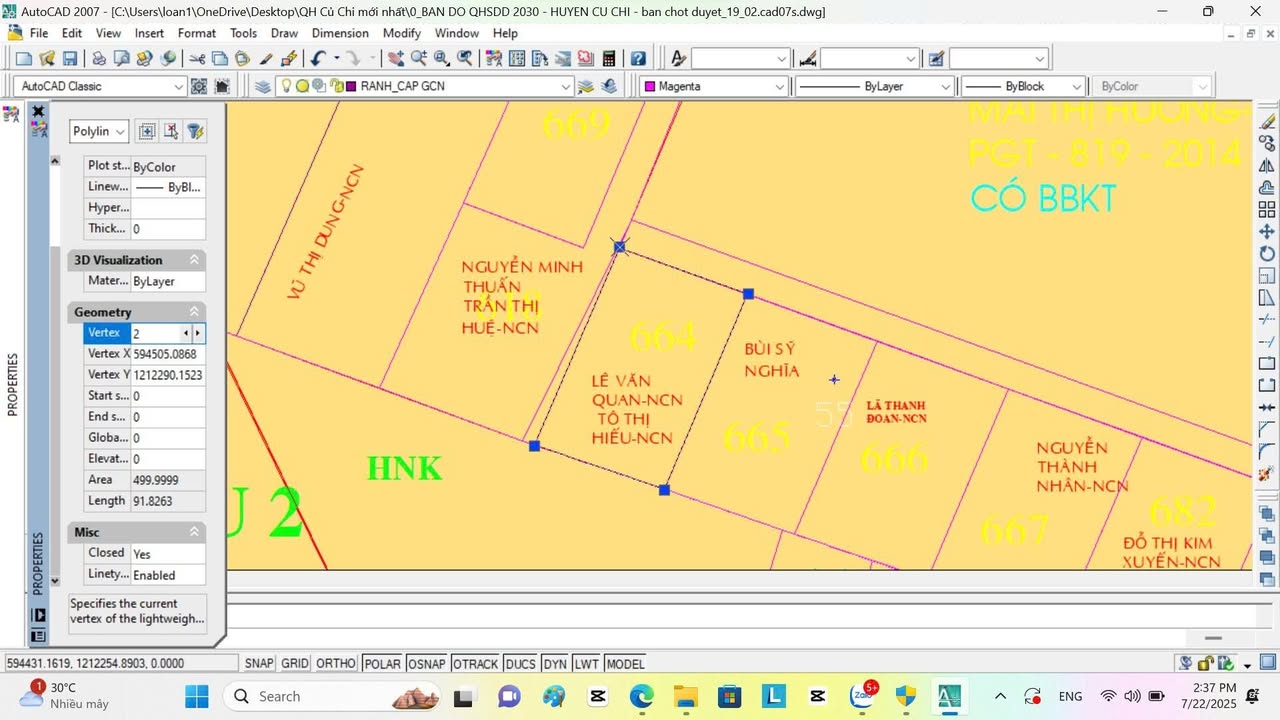This screenshot has width=1280, height=720.
Task: Click the Vertex X value field
Action: [x=166, y=354]
